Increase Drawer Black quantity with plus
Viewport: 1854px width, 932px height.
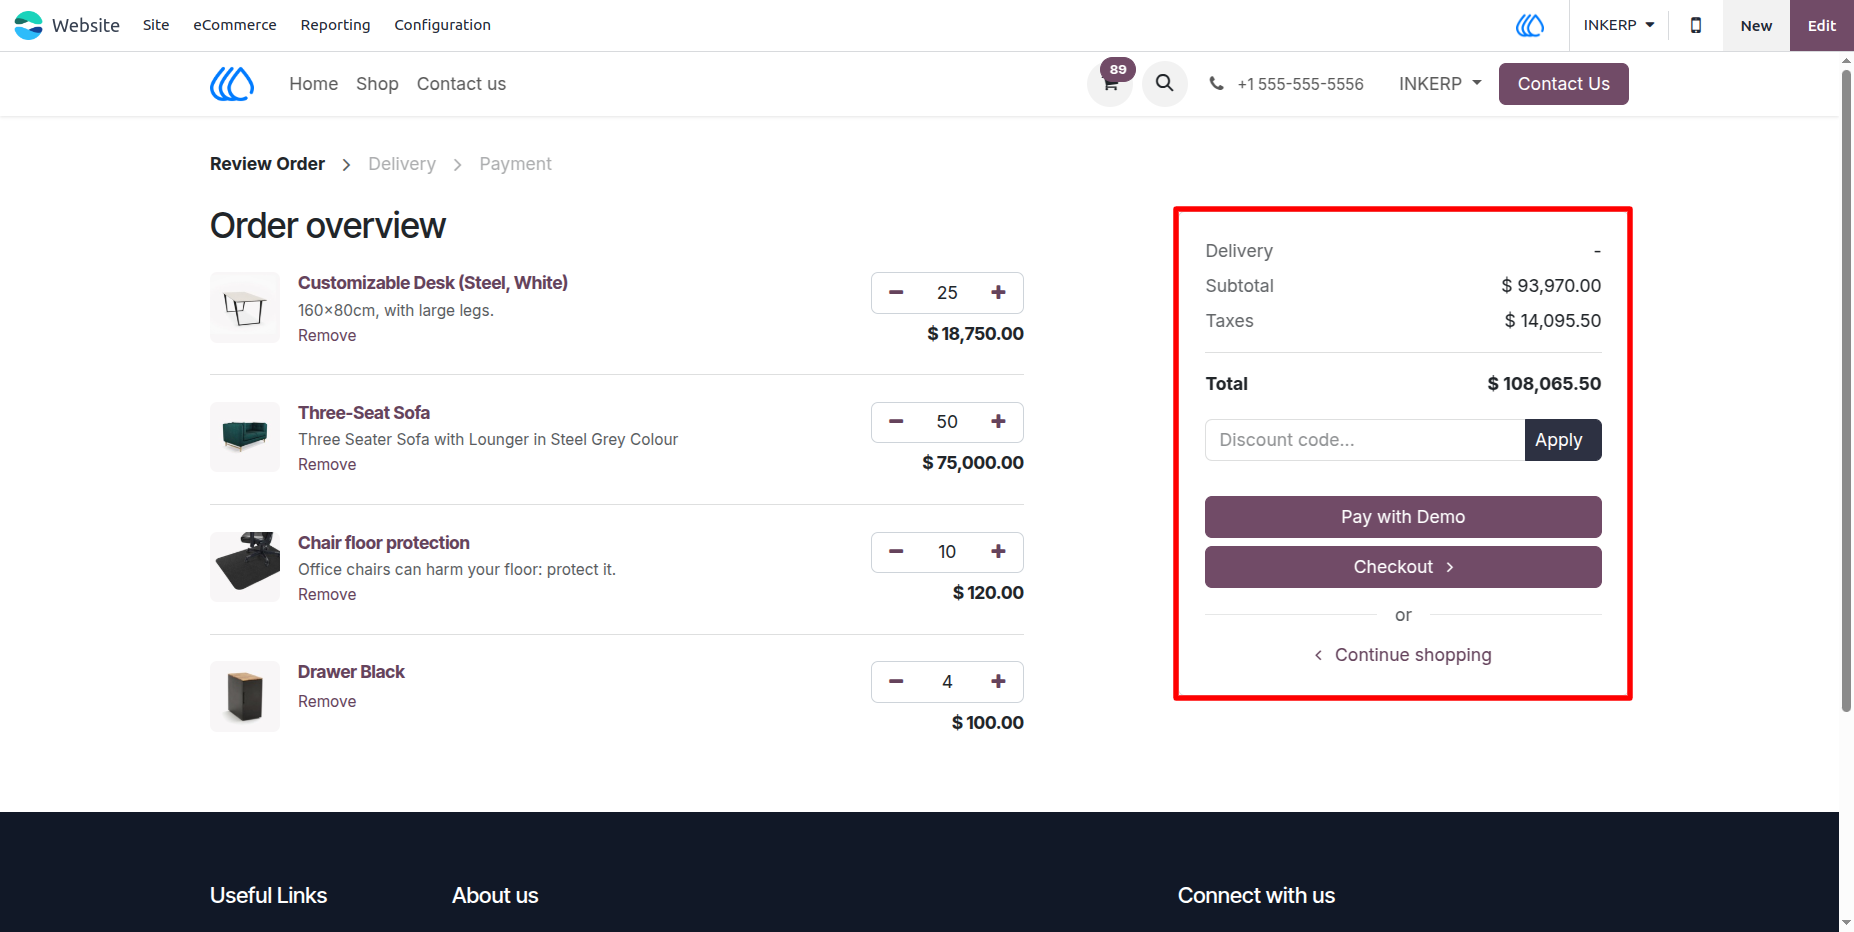[998, 681]
